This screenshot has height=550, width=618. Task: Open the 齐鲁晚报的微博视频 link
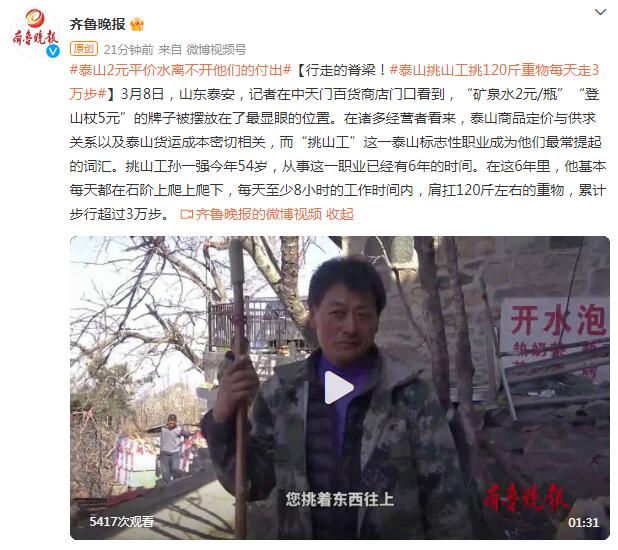[259, 214]
